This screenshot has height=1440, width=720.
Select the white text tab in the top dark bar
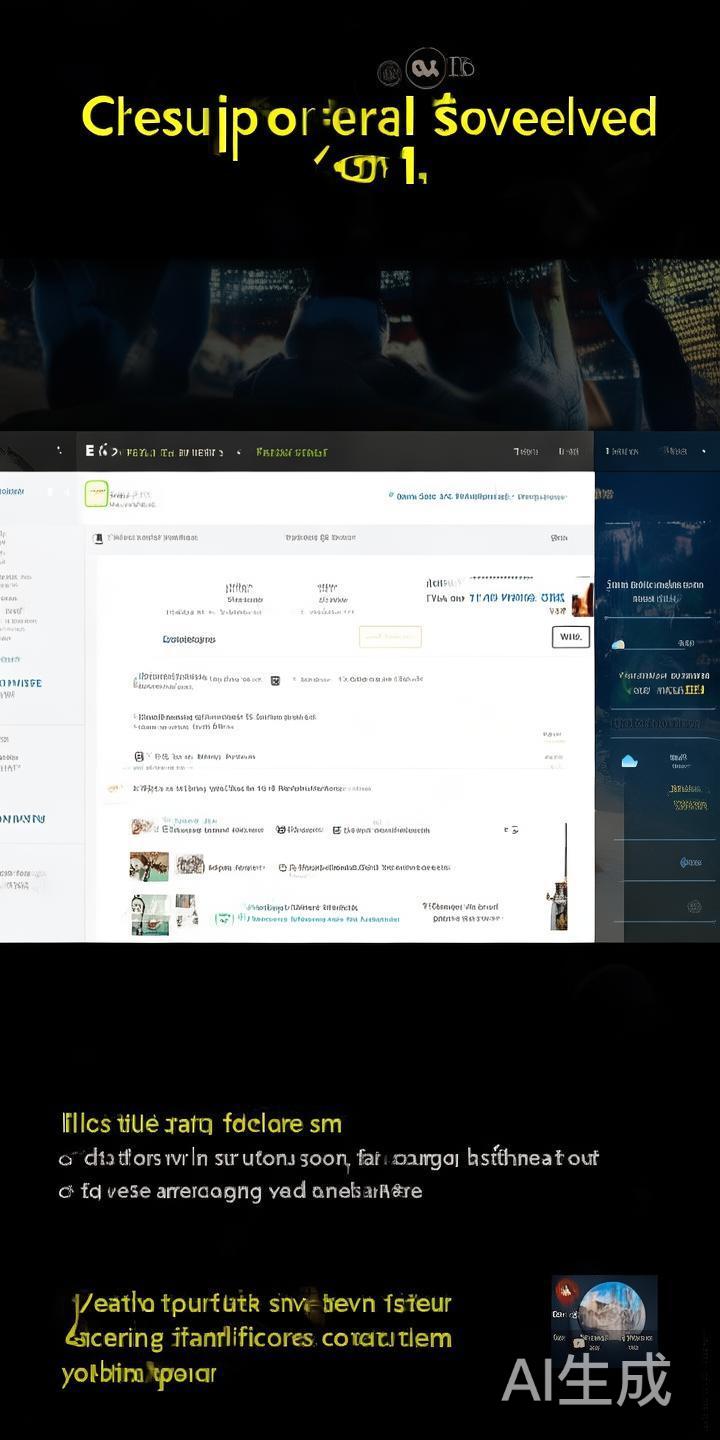pos(170,452)
